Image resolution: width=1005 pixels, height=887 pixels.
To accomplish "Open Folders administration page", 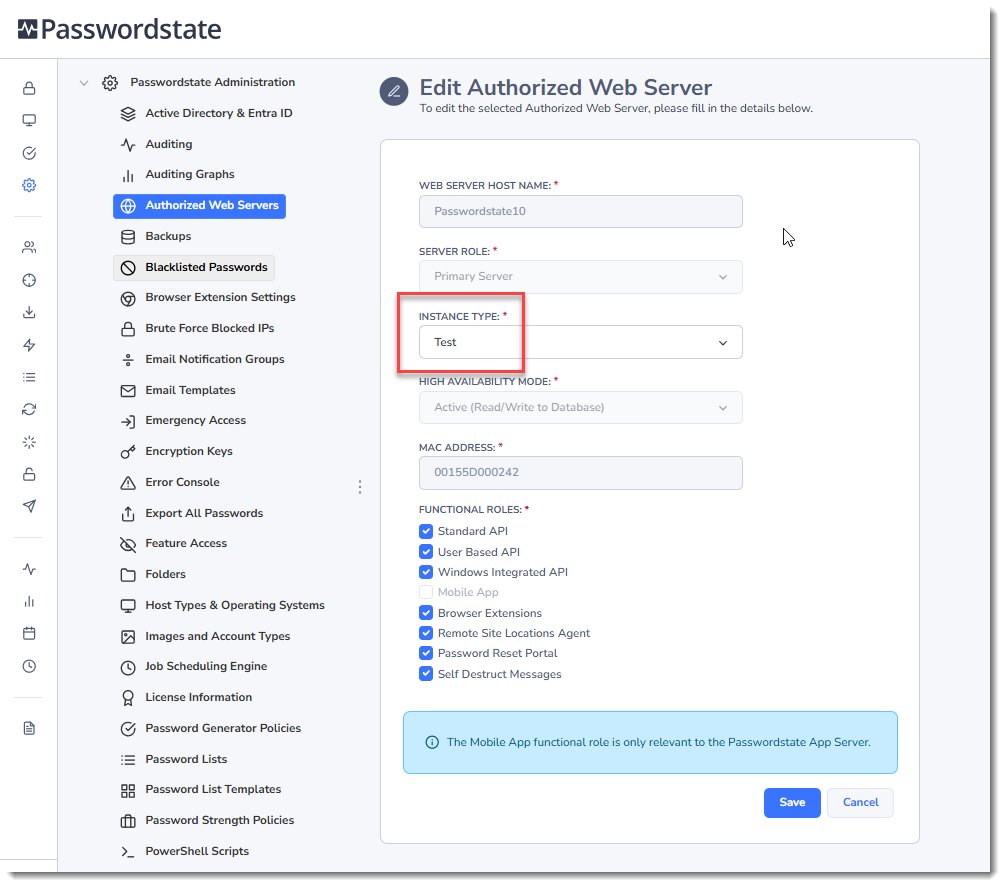I will tap(165, 574).
